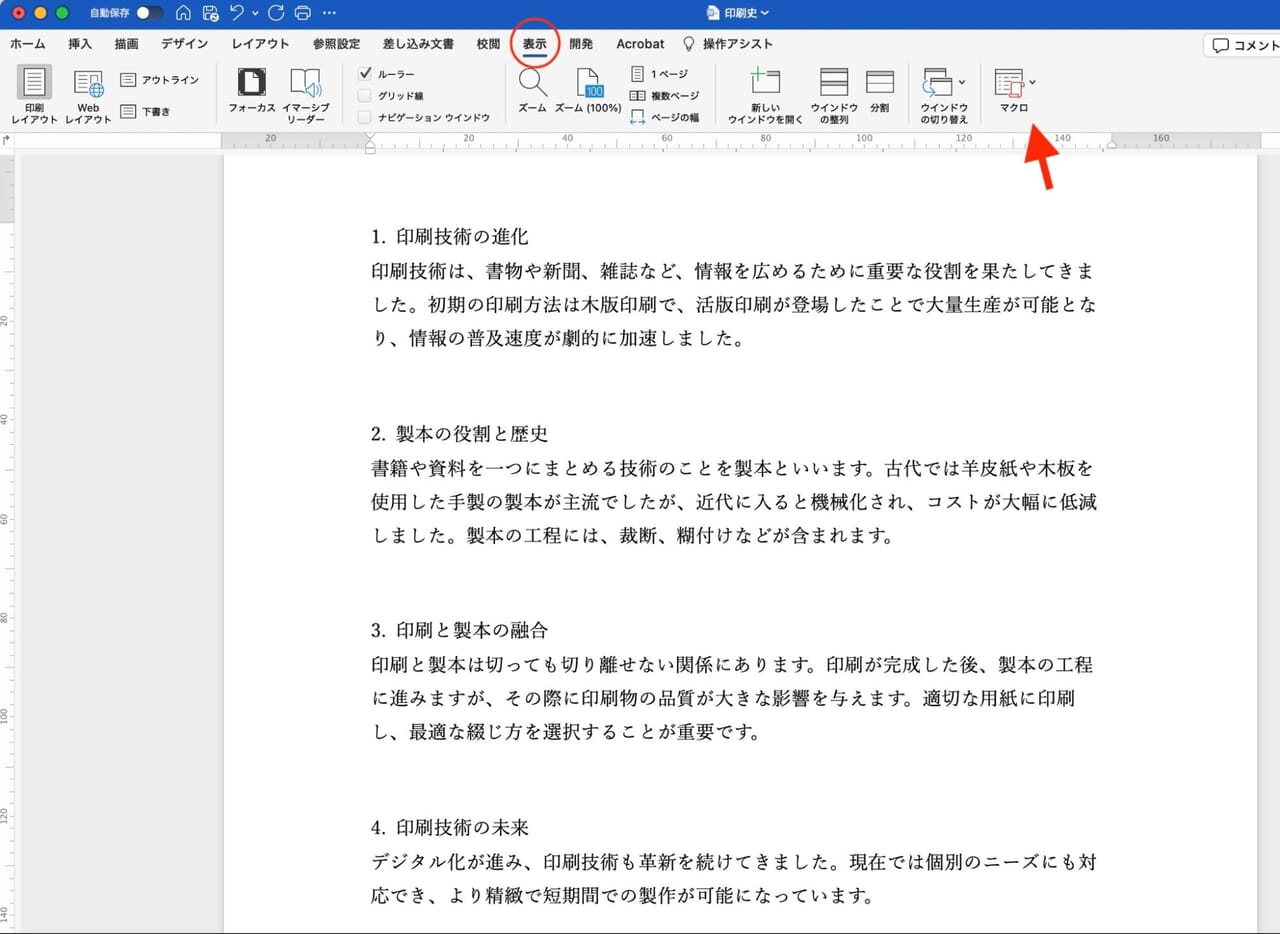Open the デザイン tab
Image resolution: width=1280 pixels, height=934 pixels.
coord(185,44)
